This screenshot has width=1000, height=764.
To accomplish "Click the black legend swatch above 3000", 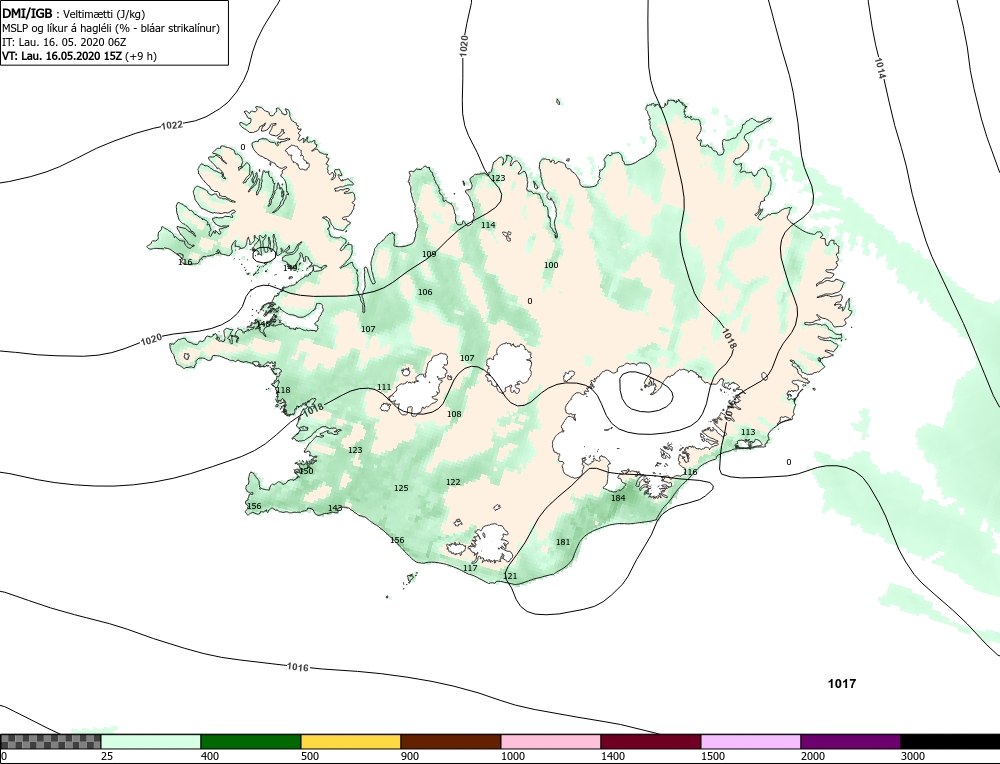I will point(950,741).
